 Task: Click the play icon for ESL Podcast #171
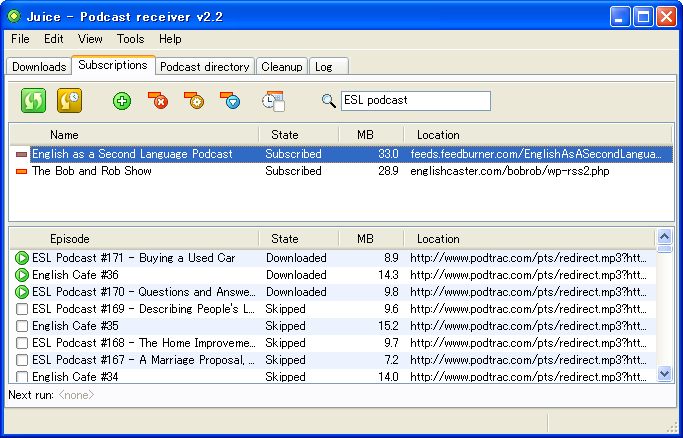(x=21, y=258)
